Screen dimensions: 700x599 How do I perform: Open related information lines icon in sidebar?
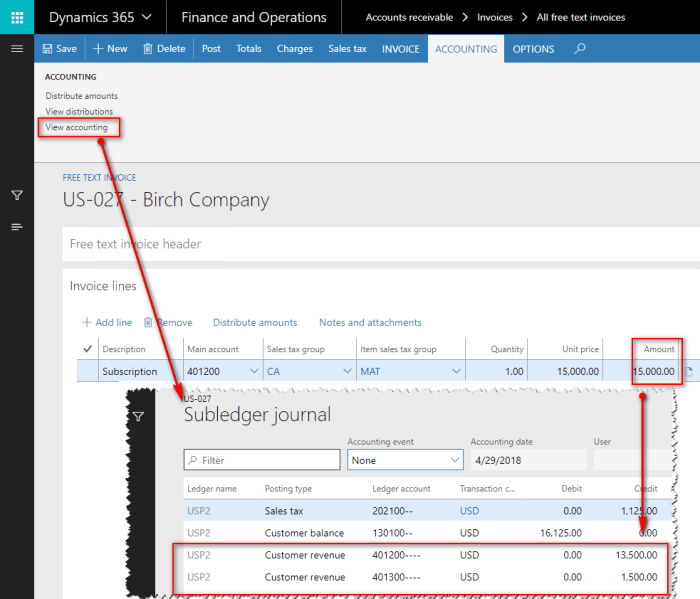pyautogui.click(x=17, y=227)
